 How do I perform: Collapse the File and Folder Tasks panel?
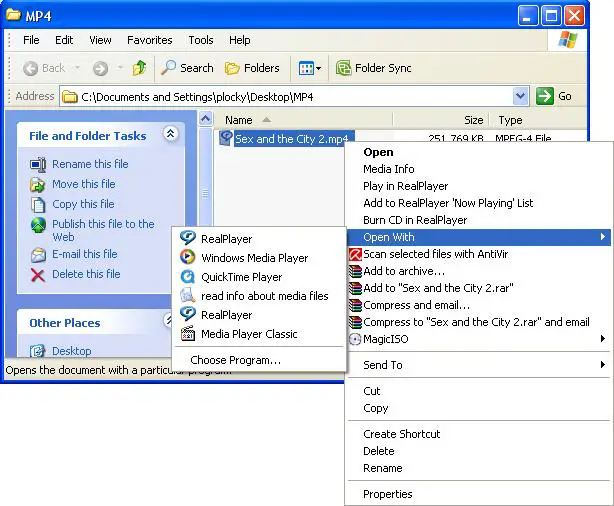coord(170,134)
